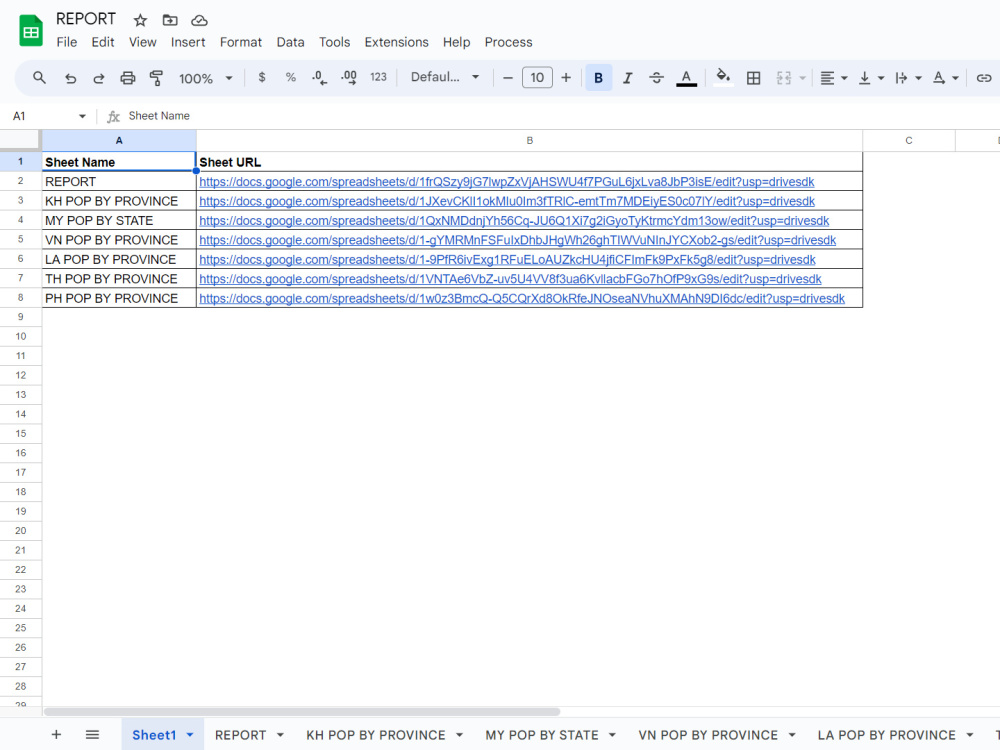Open the TH POP BY PROVINCE URL link
Screen dimensions: 1000x750
tap(510, 279)
